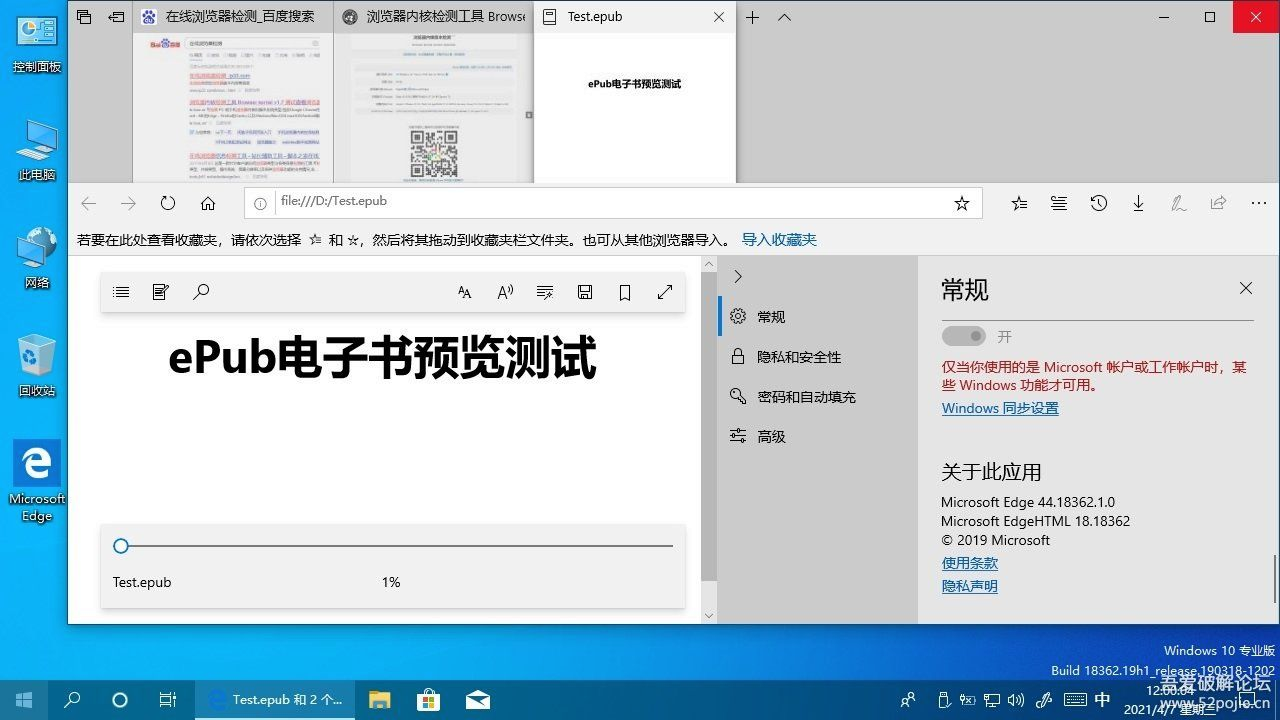Switch to the Baidu search tab

click(233, 17)
